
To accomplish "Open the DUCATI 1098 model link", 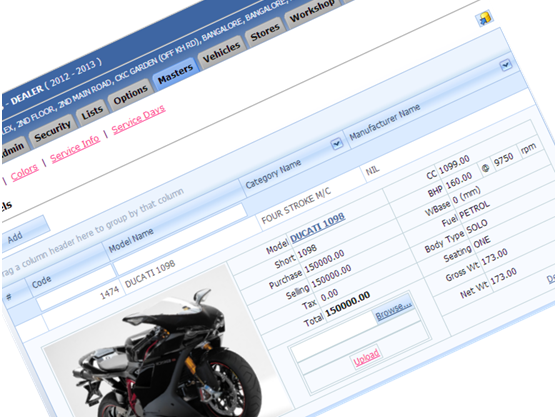I will coord(317,227).
